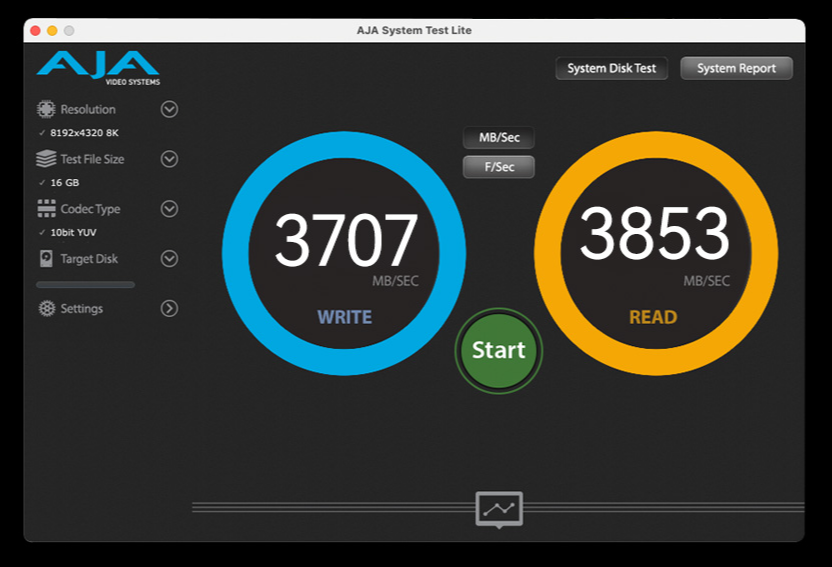Switch units to F/Sec

coord(499,167)
